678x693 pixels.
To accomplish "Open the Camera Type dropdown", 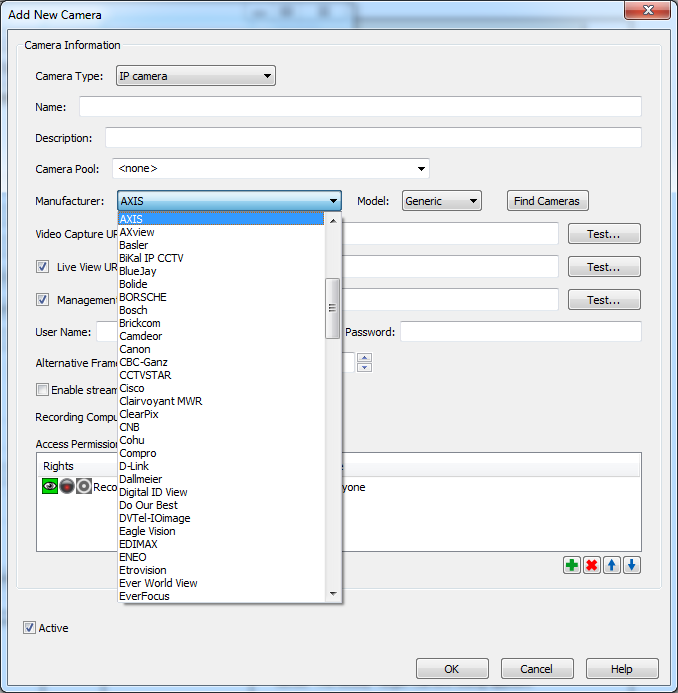I will click(x=196, y=76).
